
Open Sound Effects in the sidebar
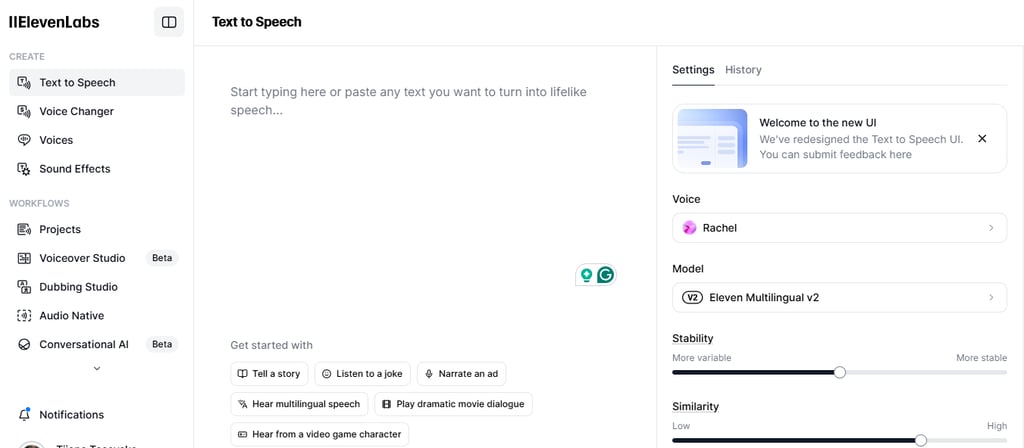pyautogui.click(x=97, y=168)
